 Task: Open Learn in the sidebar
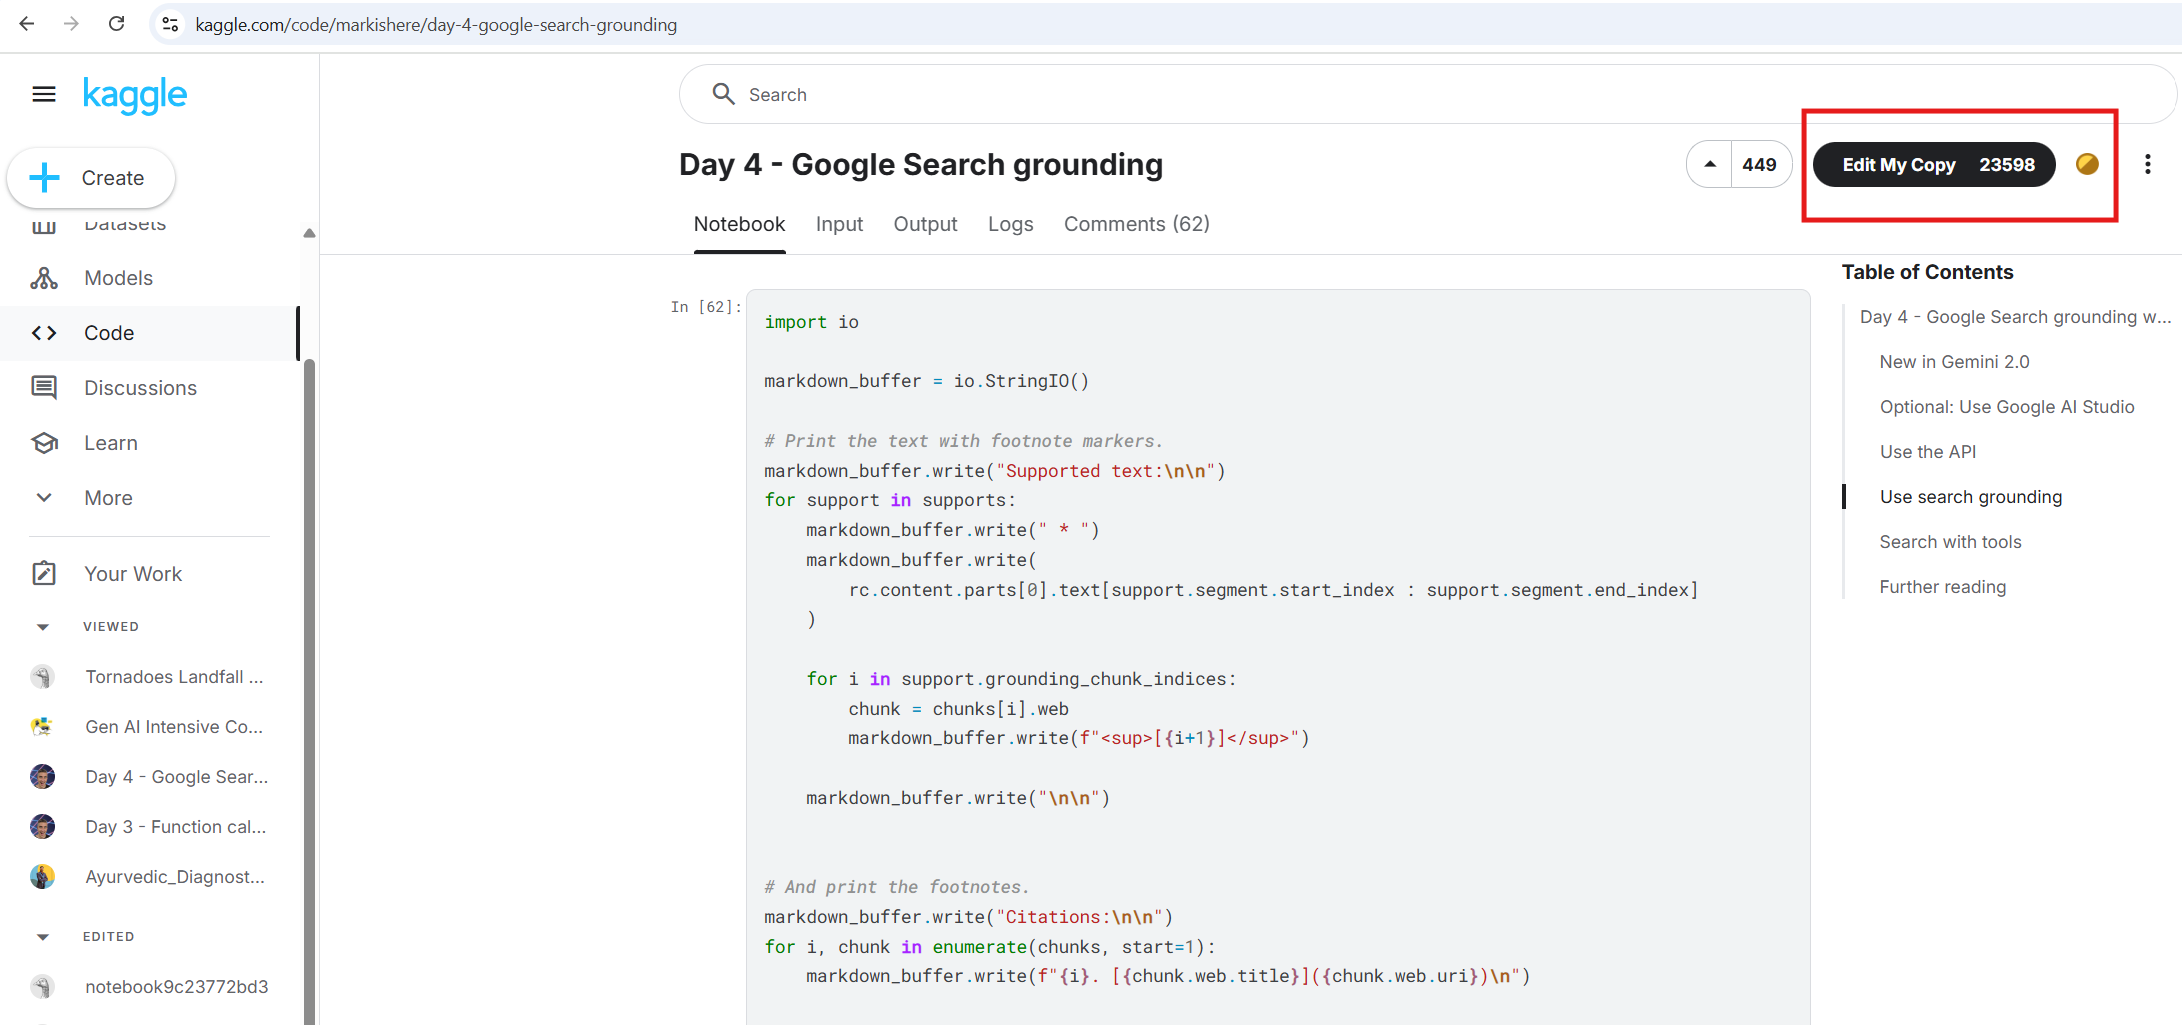pyautogui.click(x=111, y=443)
